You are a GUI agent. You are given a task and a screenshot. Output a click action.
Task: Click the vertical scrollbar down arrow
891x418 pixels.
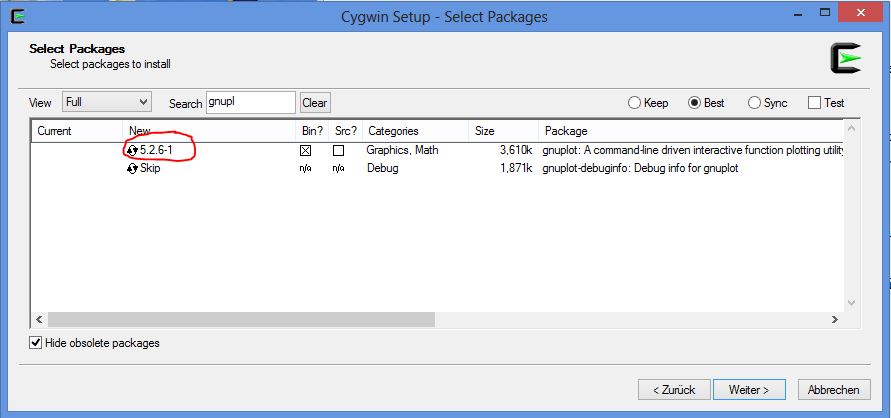click(x=851, y=303)
